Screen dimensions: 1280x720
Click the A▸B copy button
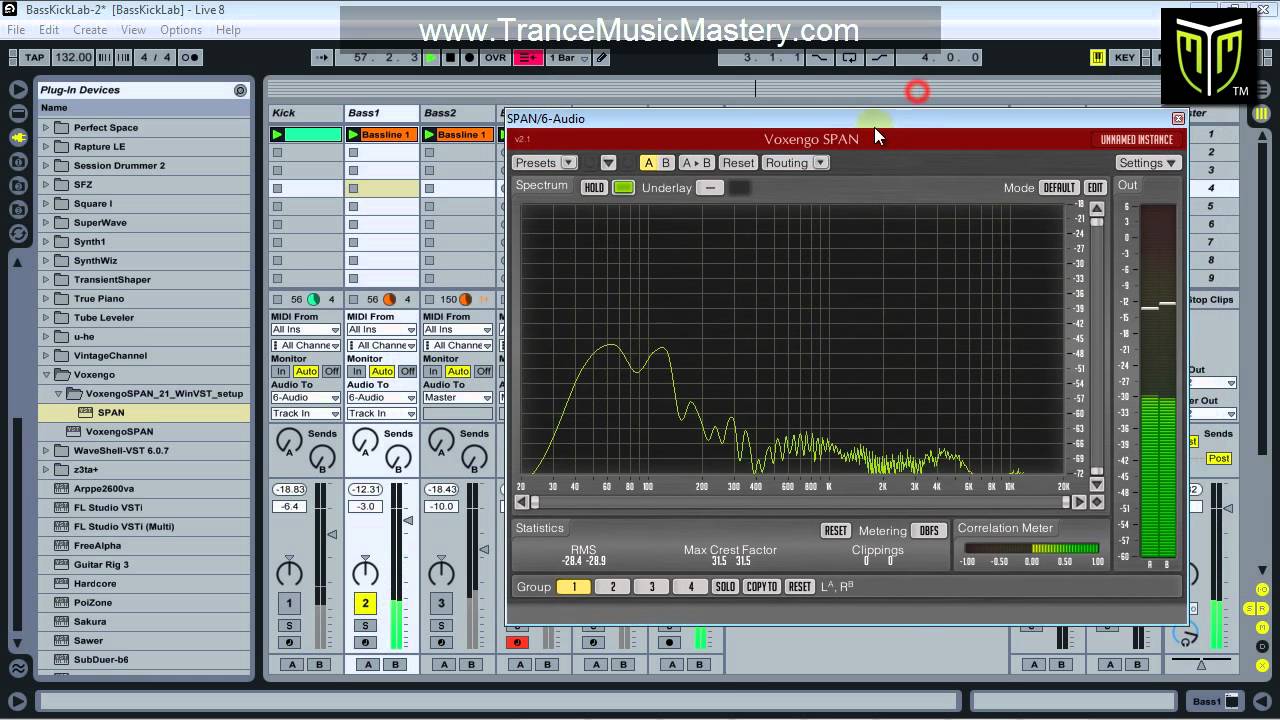pyautogui.click(x=696, y=163)
